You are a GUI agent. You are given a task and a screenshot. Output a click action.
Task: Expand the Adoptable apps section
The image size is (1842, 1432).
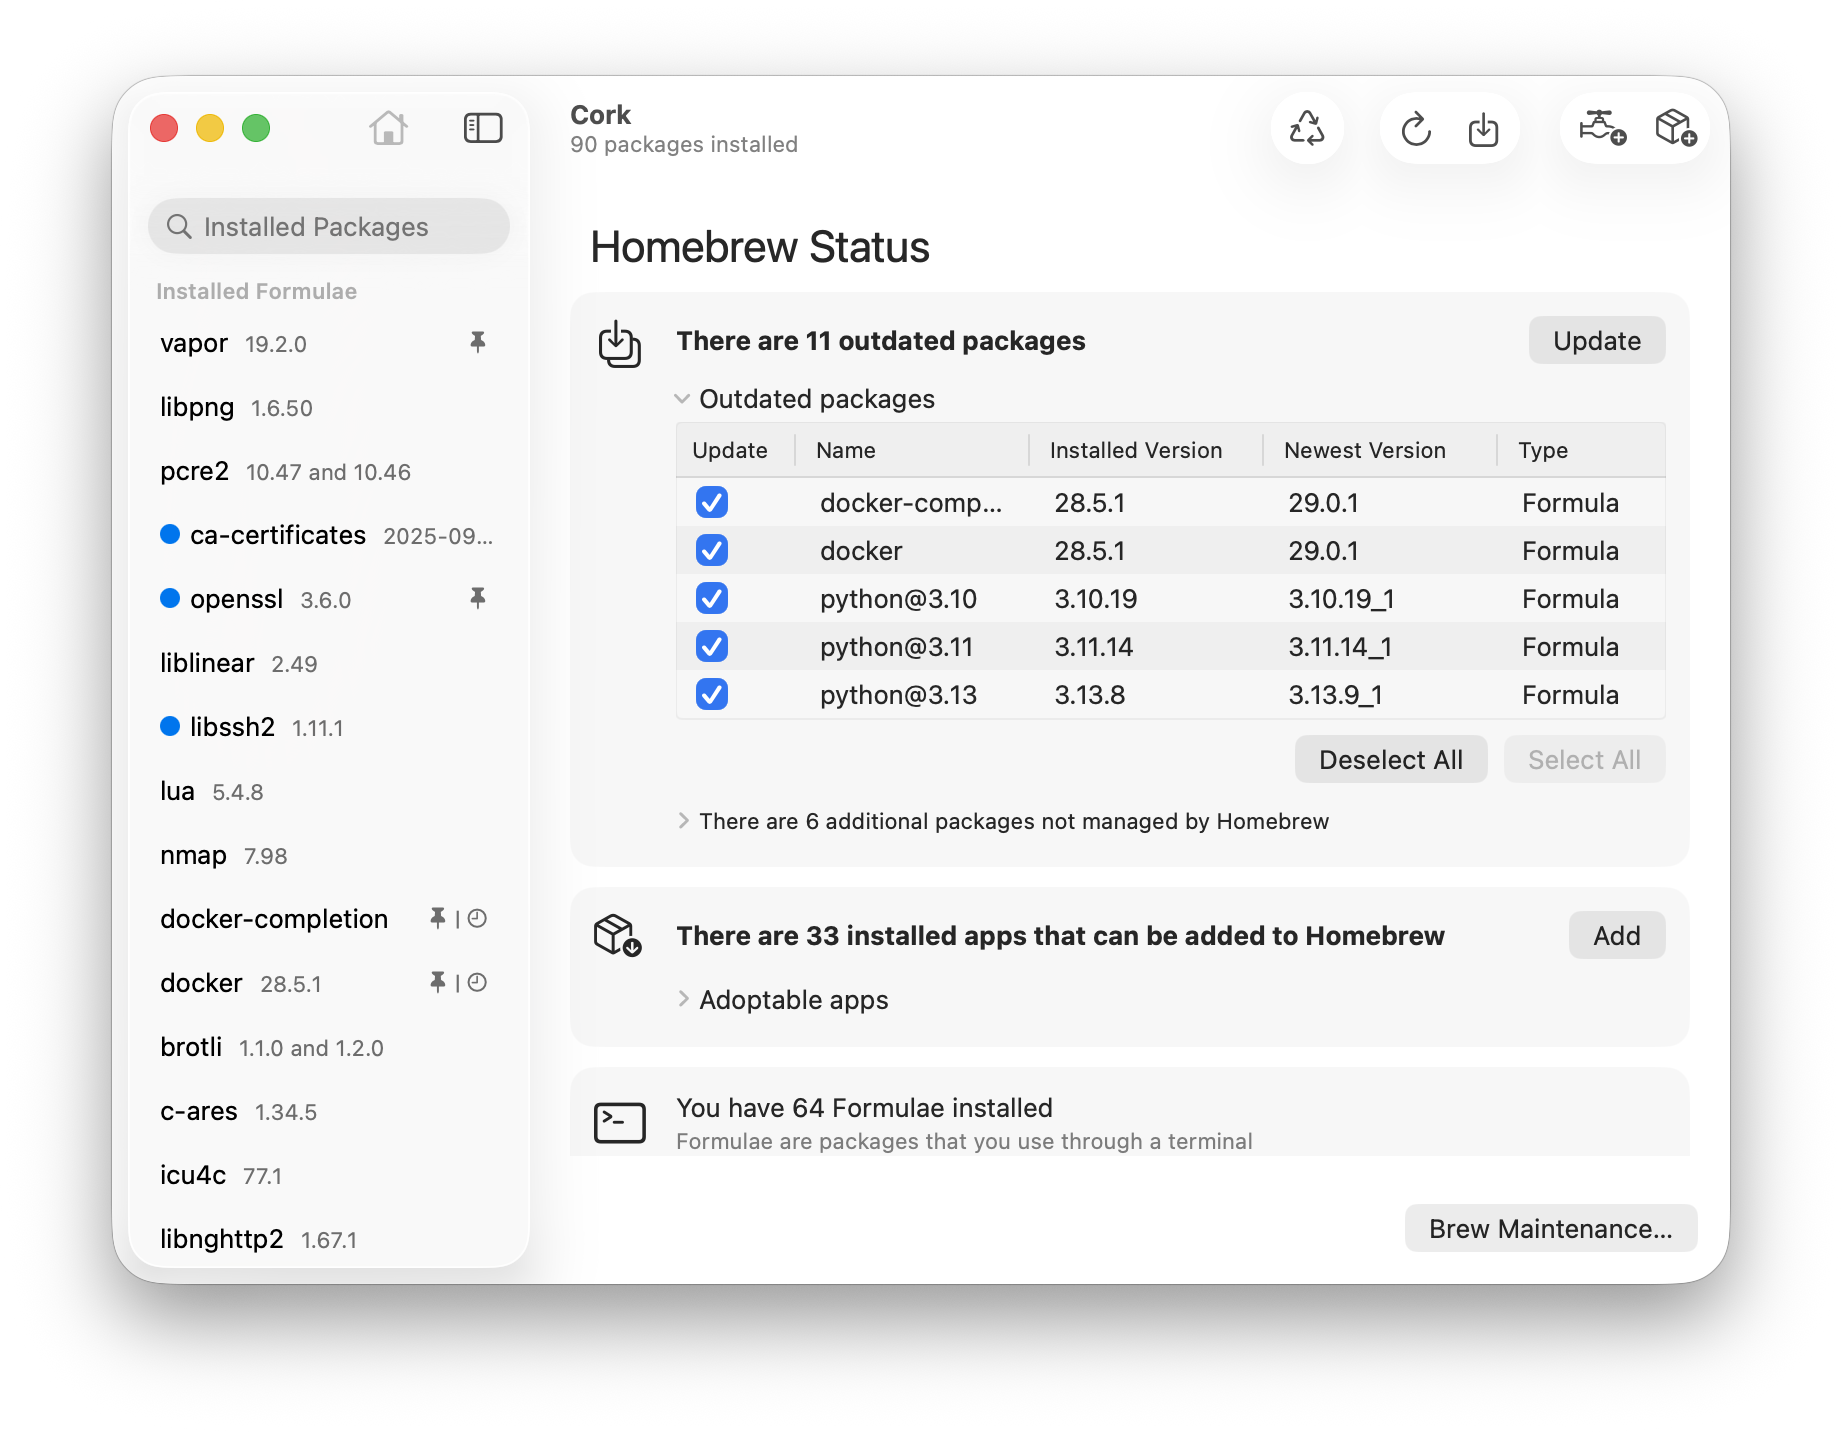[x=684, y=999]
